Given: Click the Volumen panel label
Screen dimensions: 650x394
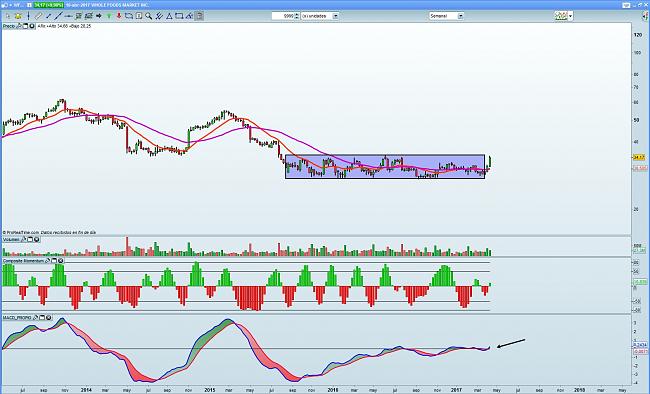Looking at the screenshot, I should [x=11, y=239].
